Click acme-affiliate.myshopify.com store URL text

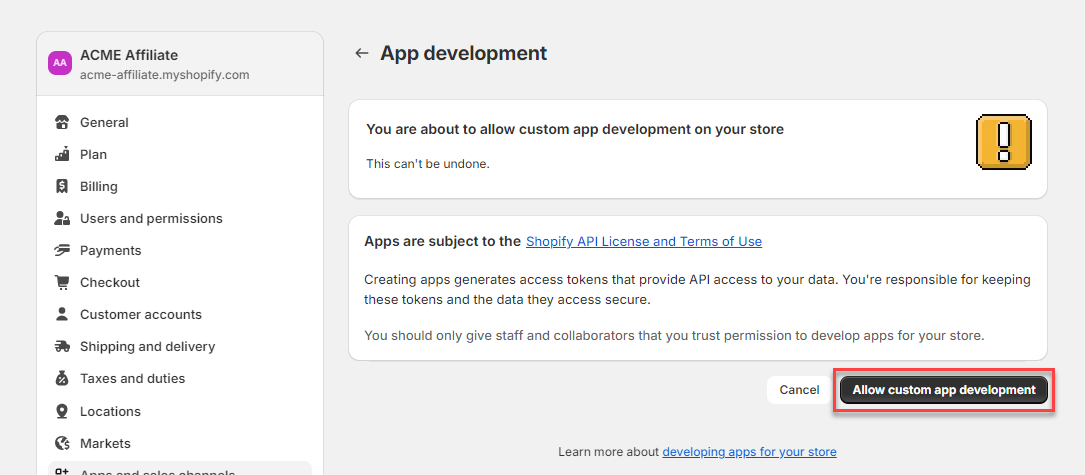coord(165,75)
